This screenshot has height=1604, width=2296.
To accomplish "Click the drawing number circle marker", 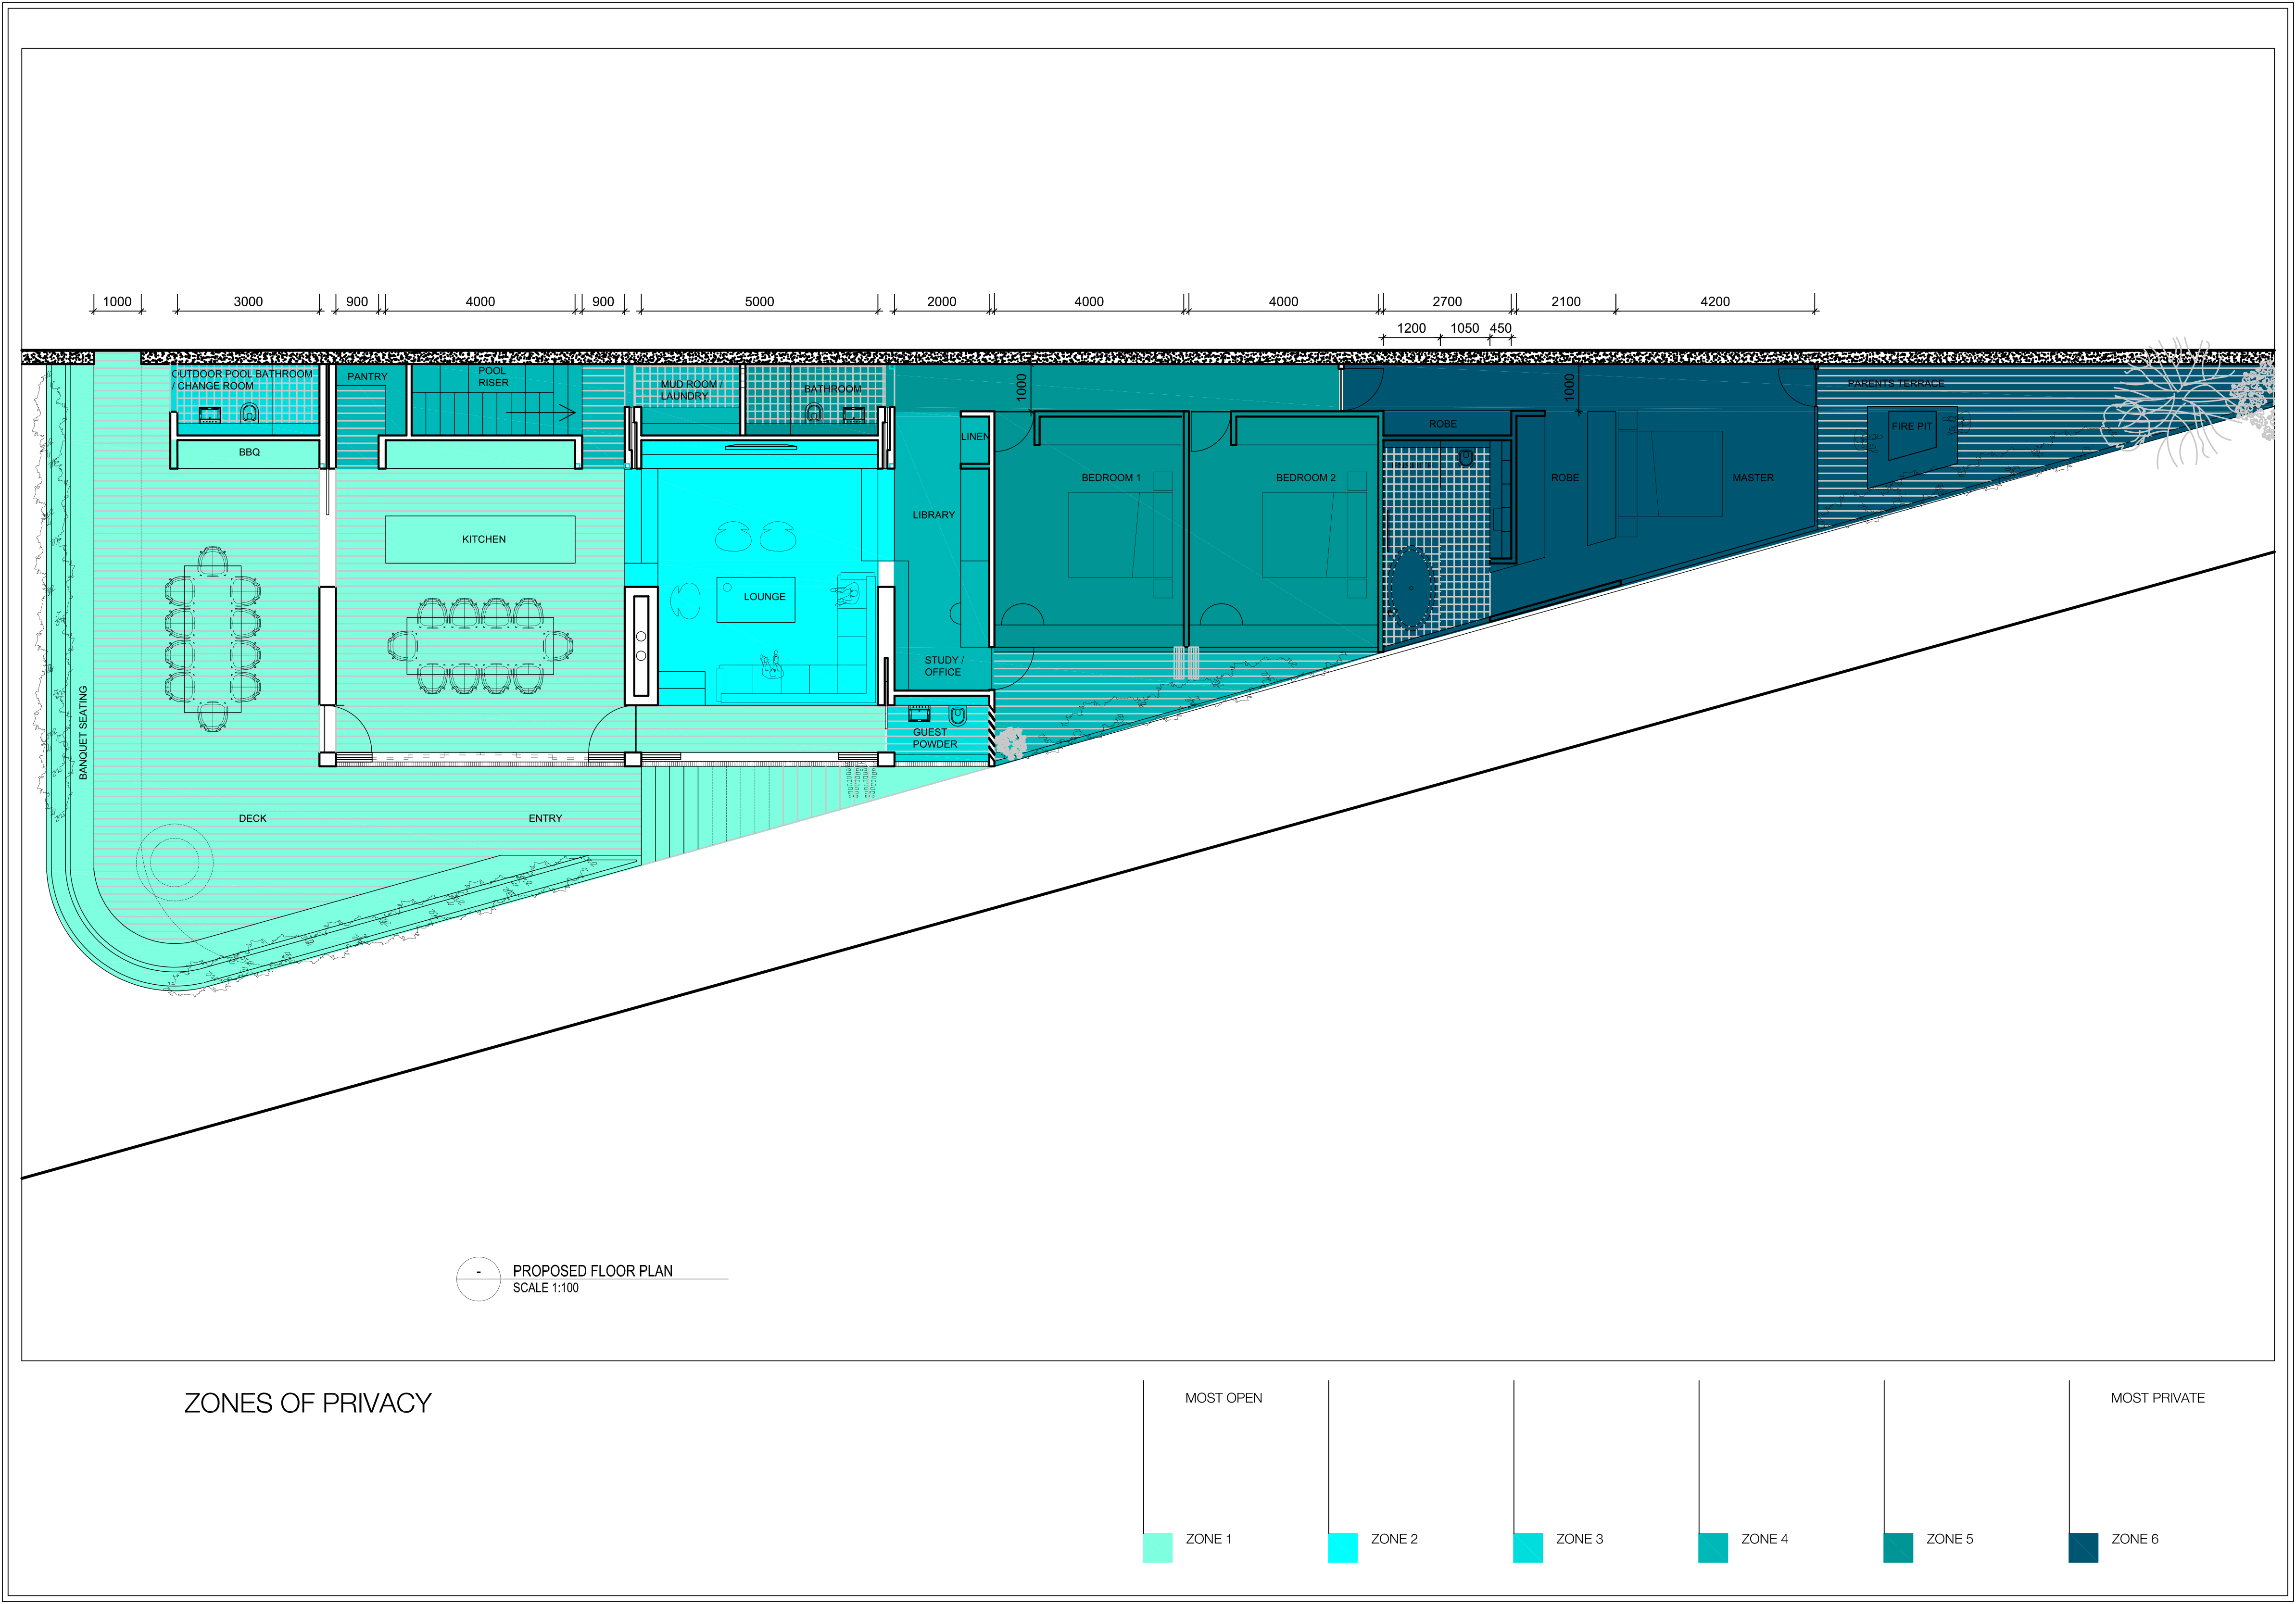I will 478,1278.
